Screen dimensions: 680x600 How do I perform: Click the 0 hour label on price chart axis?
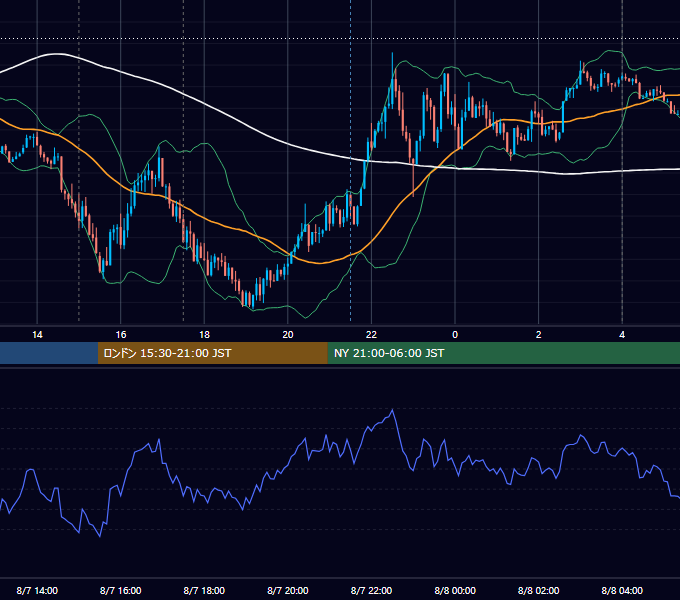455,335
